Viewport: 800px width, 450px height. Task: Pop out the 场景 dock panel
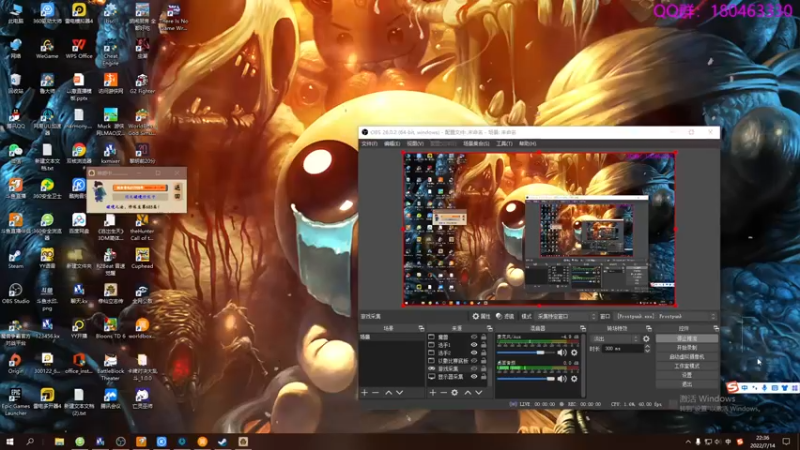pyautogui.click(x=421, y=328)
